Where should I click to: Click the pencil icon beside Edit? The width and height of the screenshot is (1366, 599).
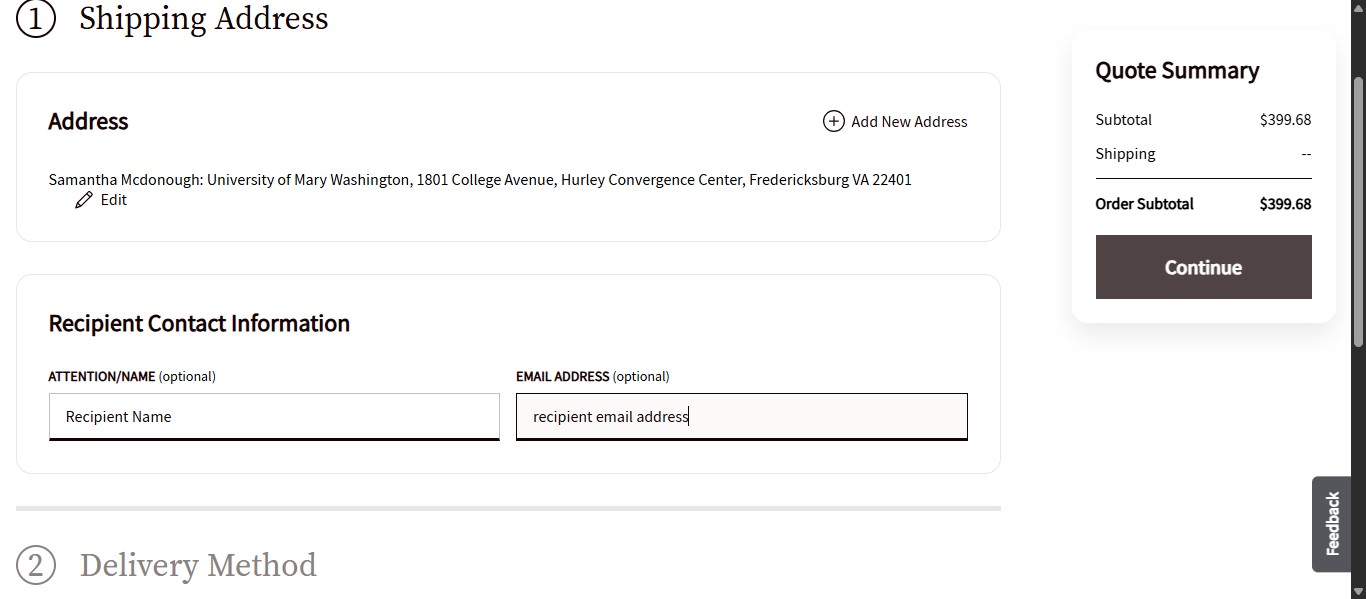pos(84,200)
